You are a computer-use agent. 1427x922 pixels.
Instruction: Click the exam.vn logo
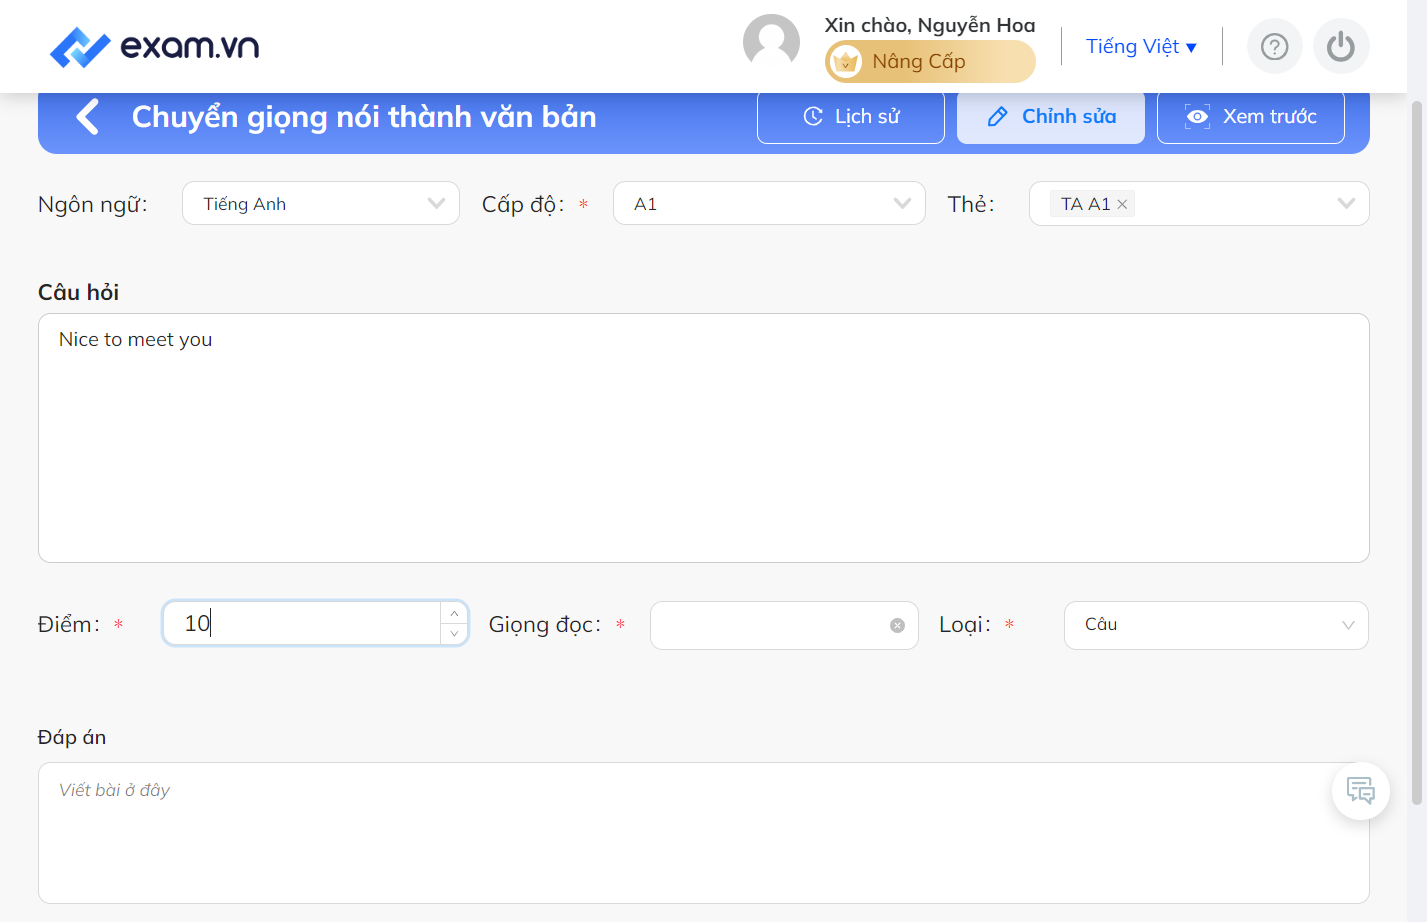point(155,47)
